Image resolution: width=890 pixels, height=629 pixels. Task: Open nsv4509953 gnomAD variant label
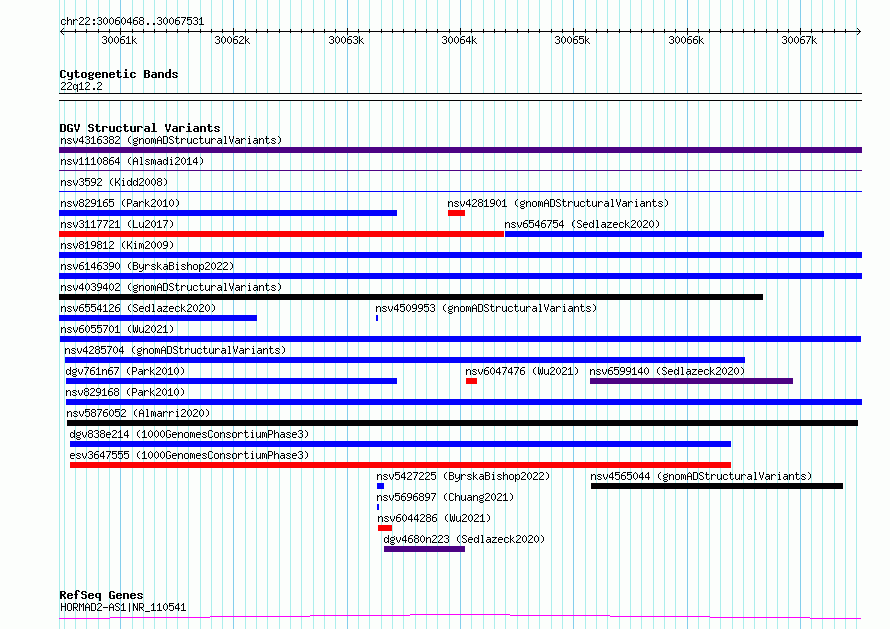point(486,308)
